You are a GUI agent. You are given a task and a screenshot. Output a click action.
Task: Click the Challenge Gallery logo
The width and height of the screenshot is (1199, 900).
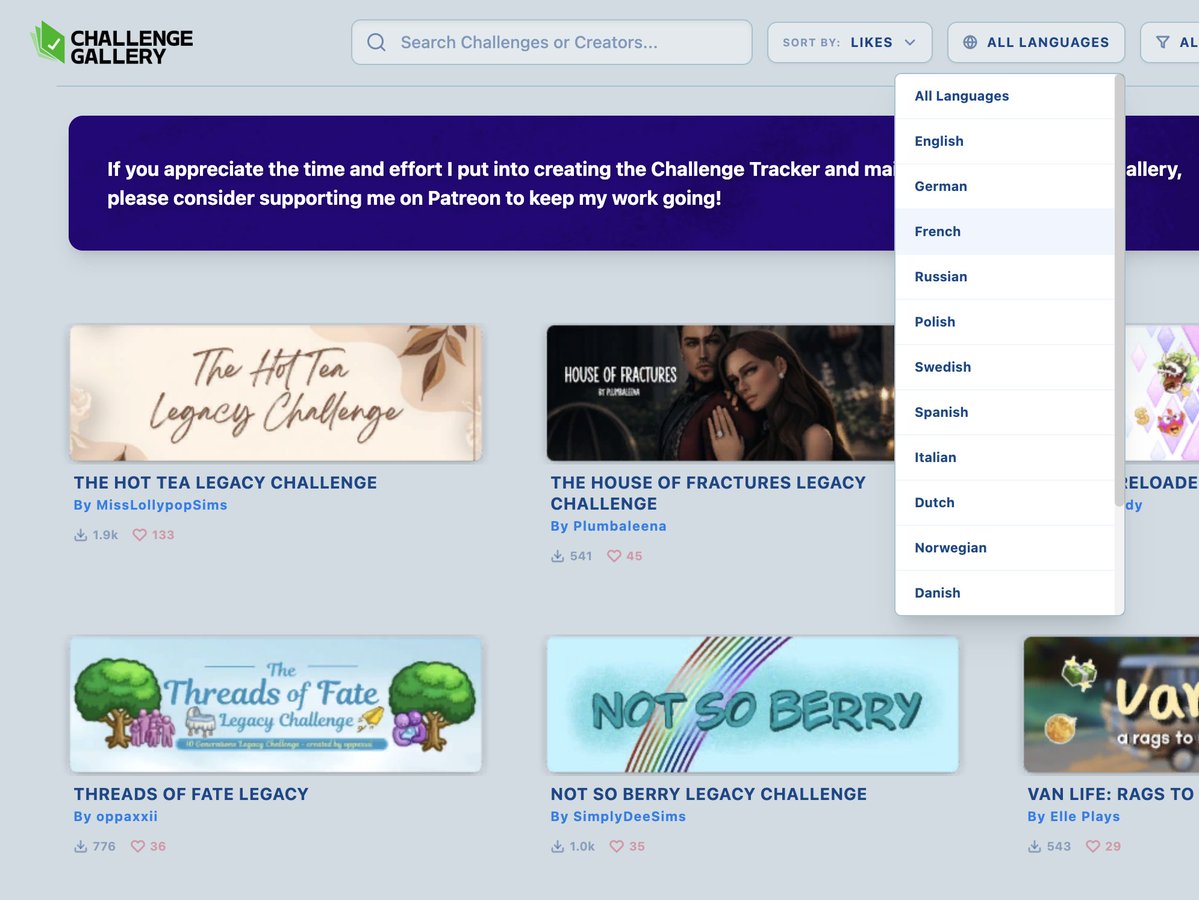click(112, 42)
